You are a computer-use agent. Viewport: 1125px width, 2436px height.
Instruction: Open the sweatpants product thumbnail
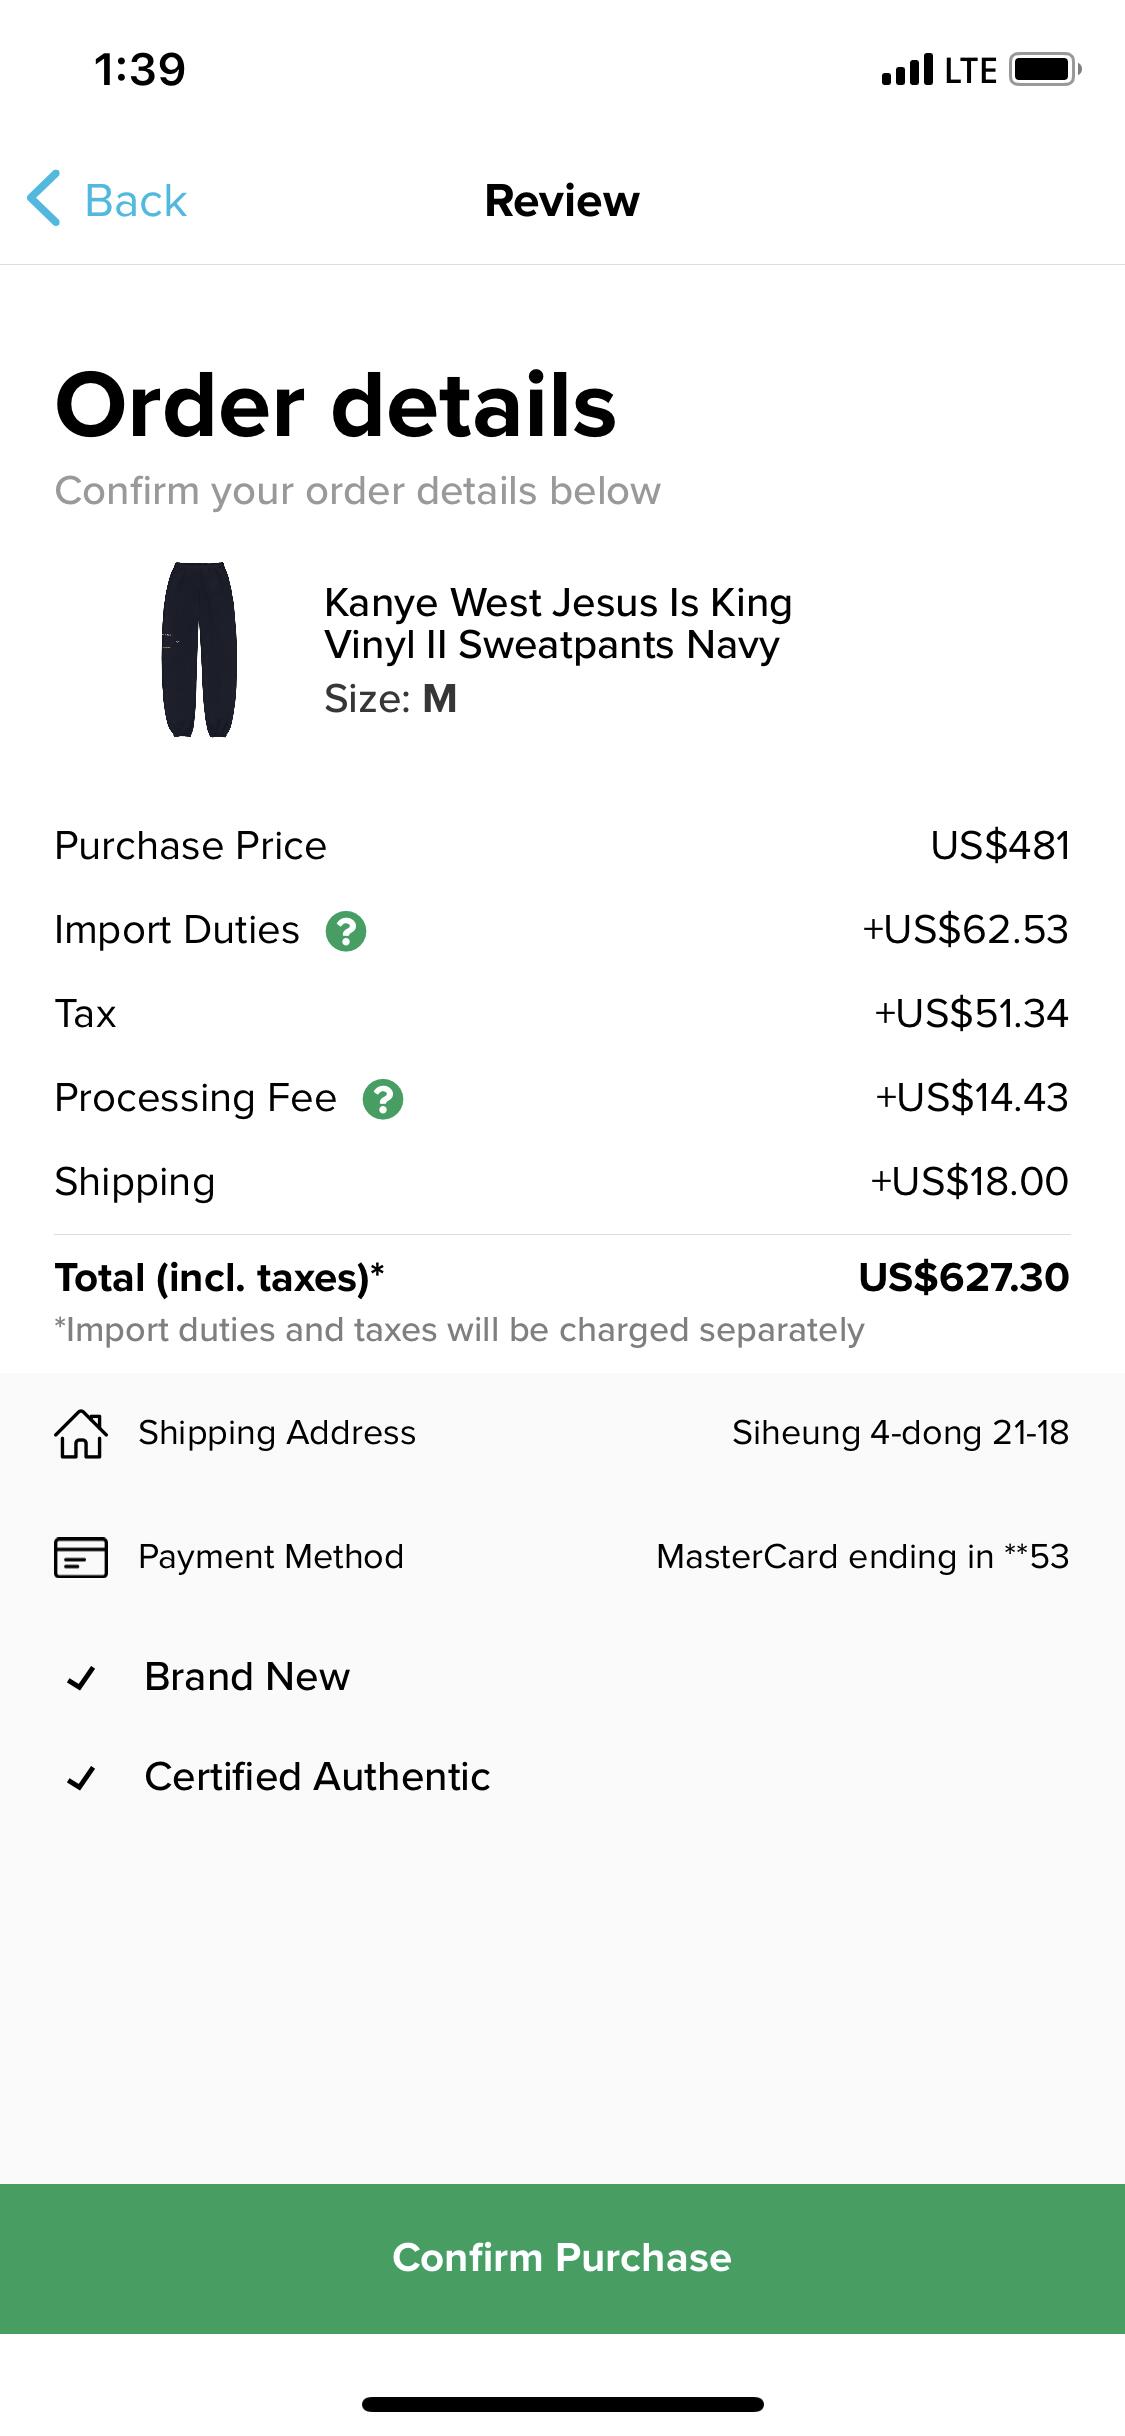pyautogui.click(x=199, y=649)
